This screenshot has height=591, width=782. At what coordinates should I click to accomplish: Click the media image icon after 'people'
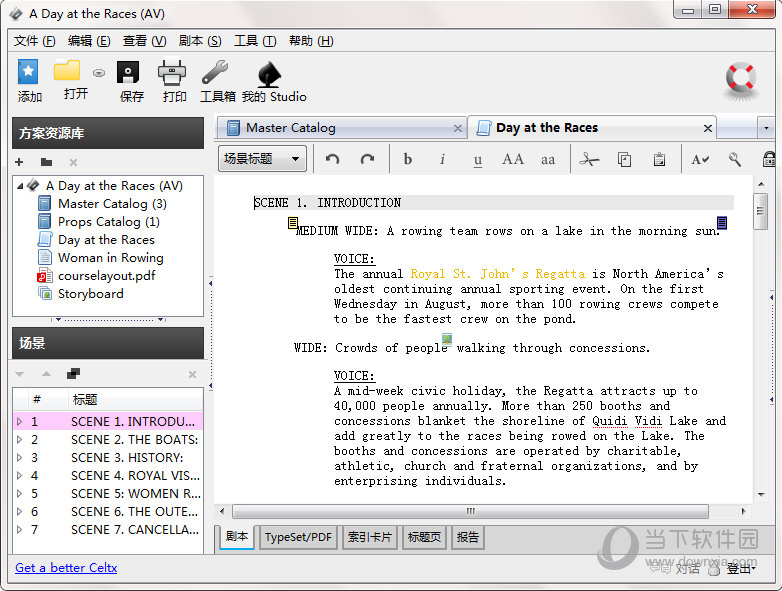(x=447, y=340)
